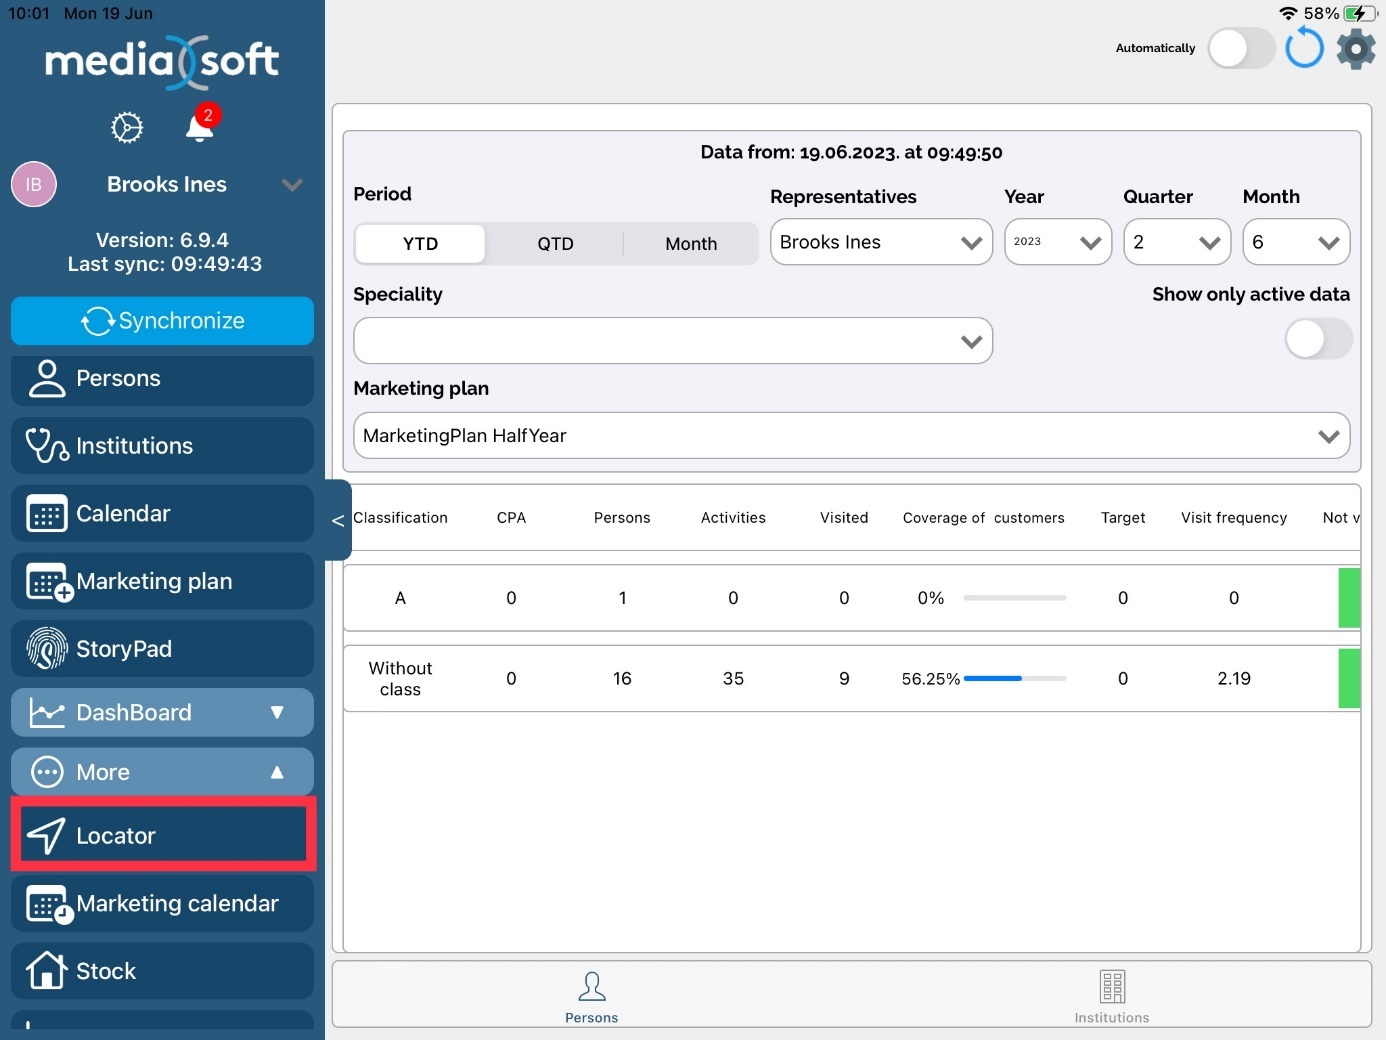Enable the Automatically toggle
This screenshot has height=1040, width=1386.
coord(1240,48)
